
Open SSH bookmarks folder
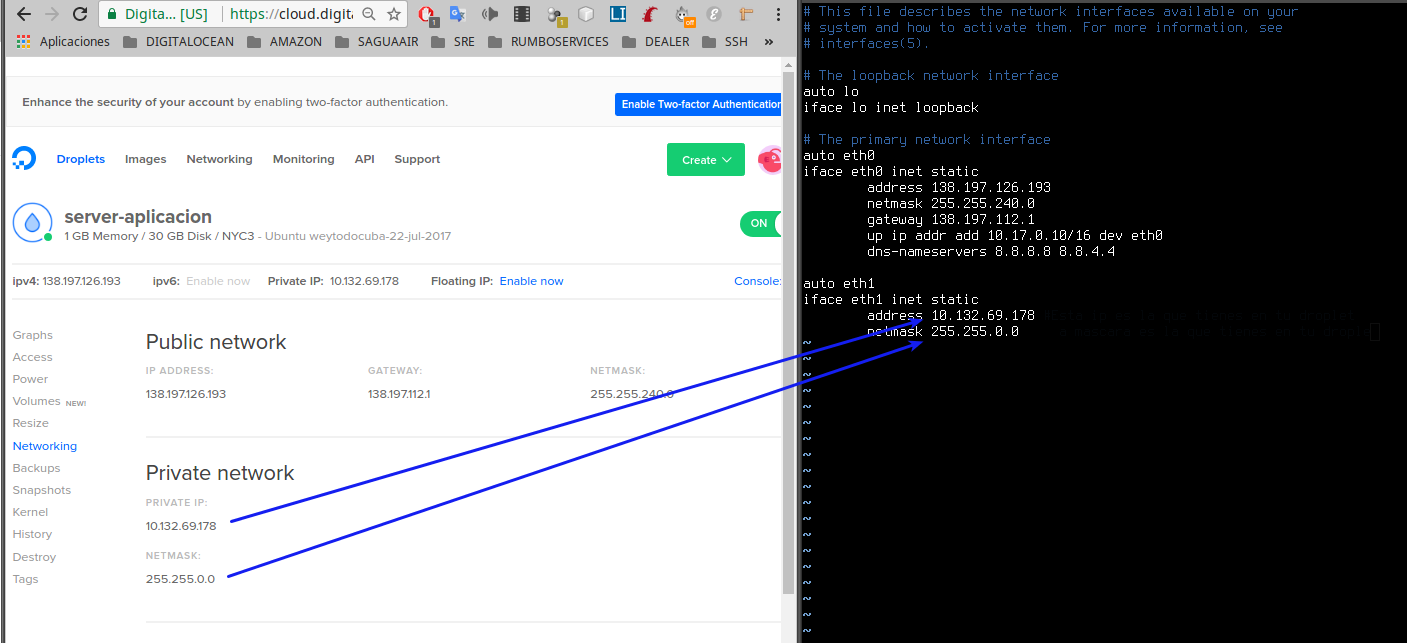click(724, 42)
